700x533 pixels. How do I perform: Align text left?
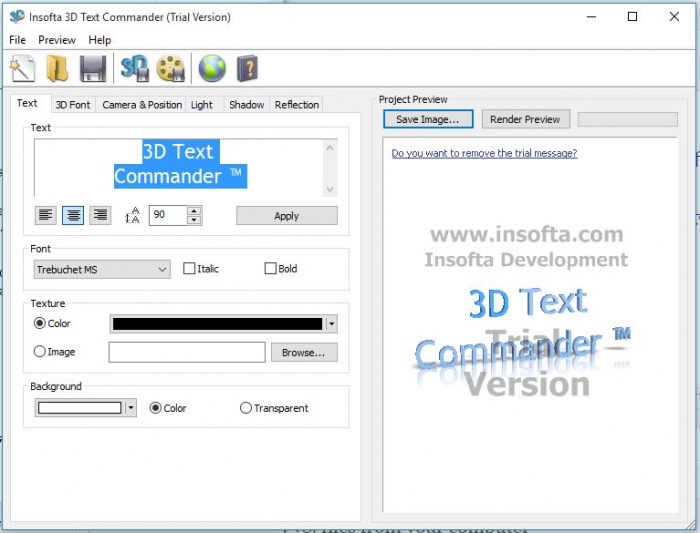pos(46,216)
